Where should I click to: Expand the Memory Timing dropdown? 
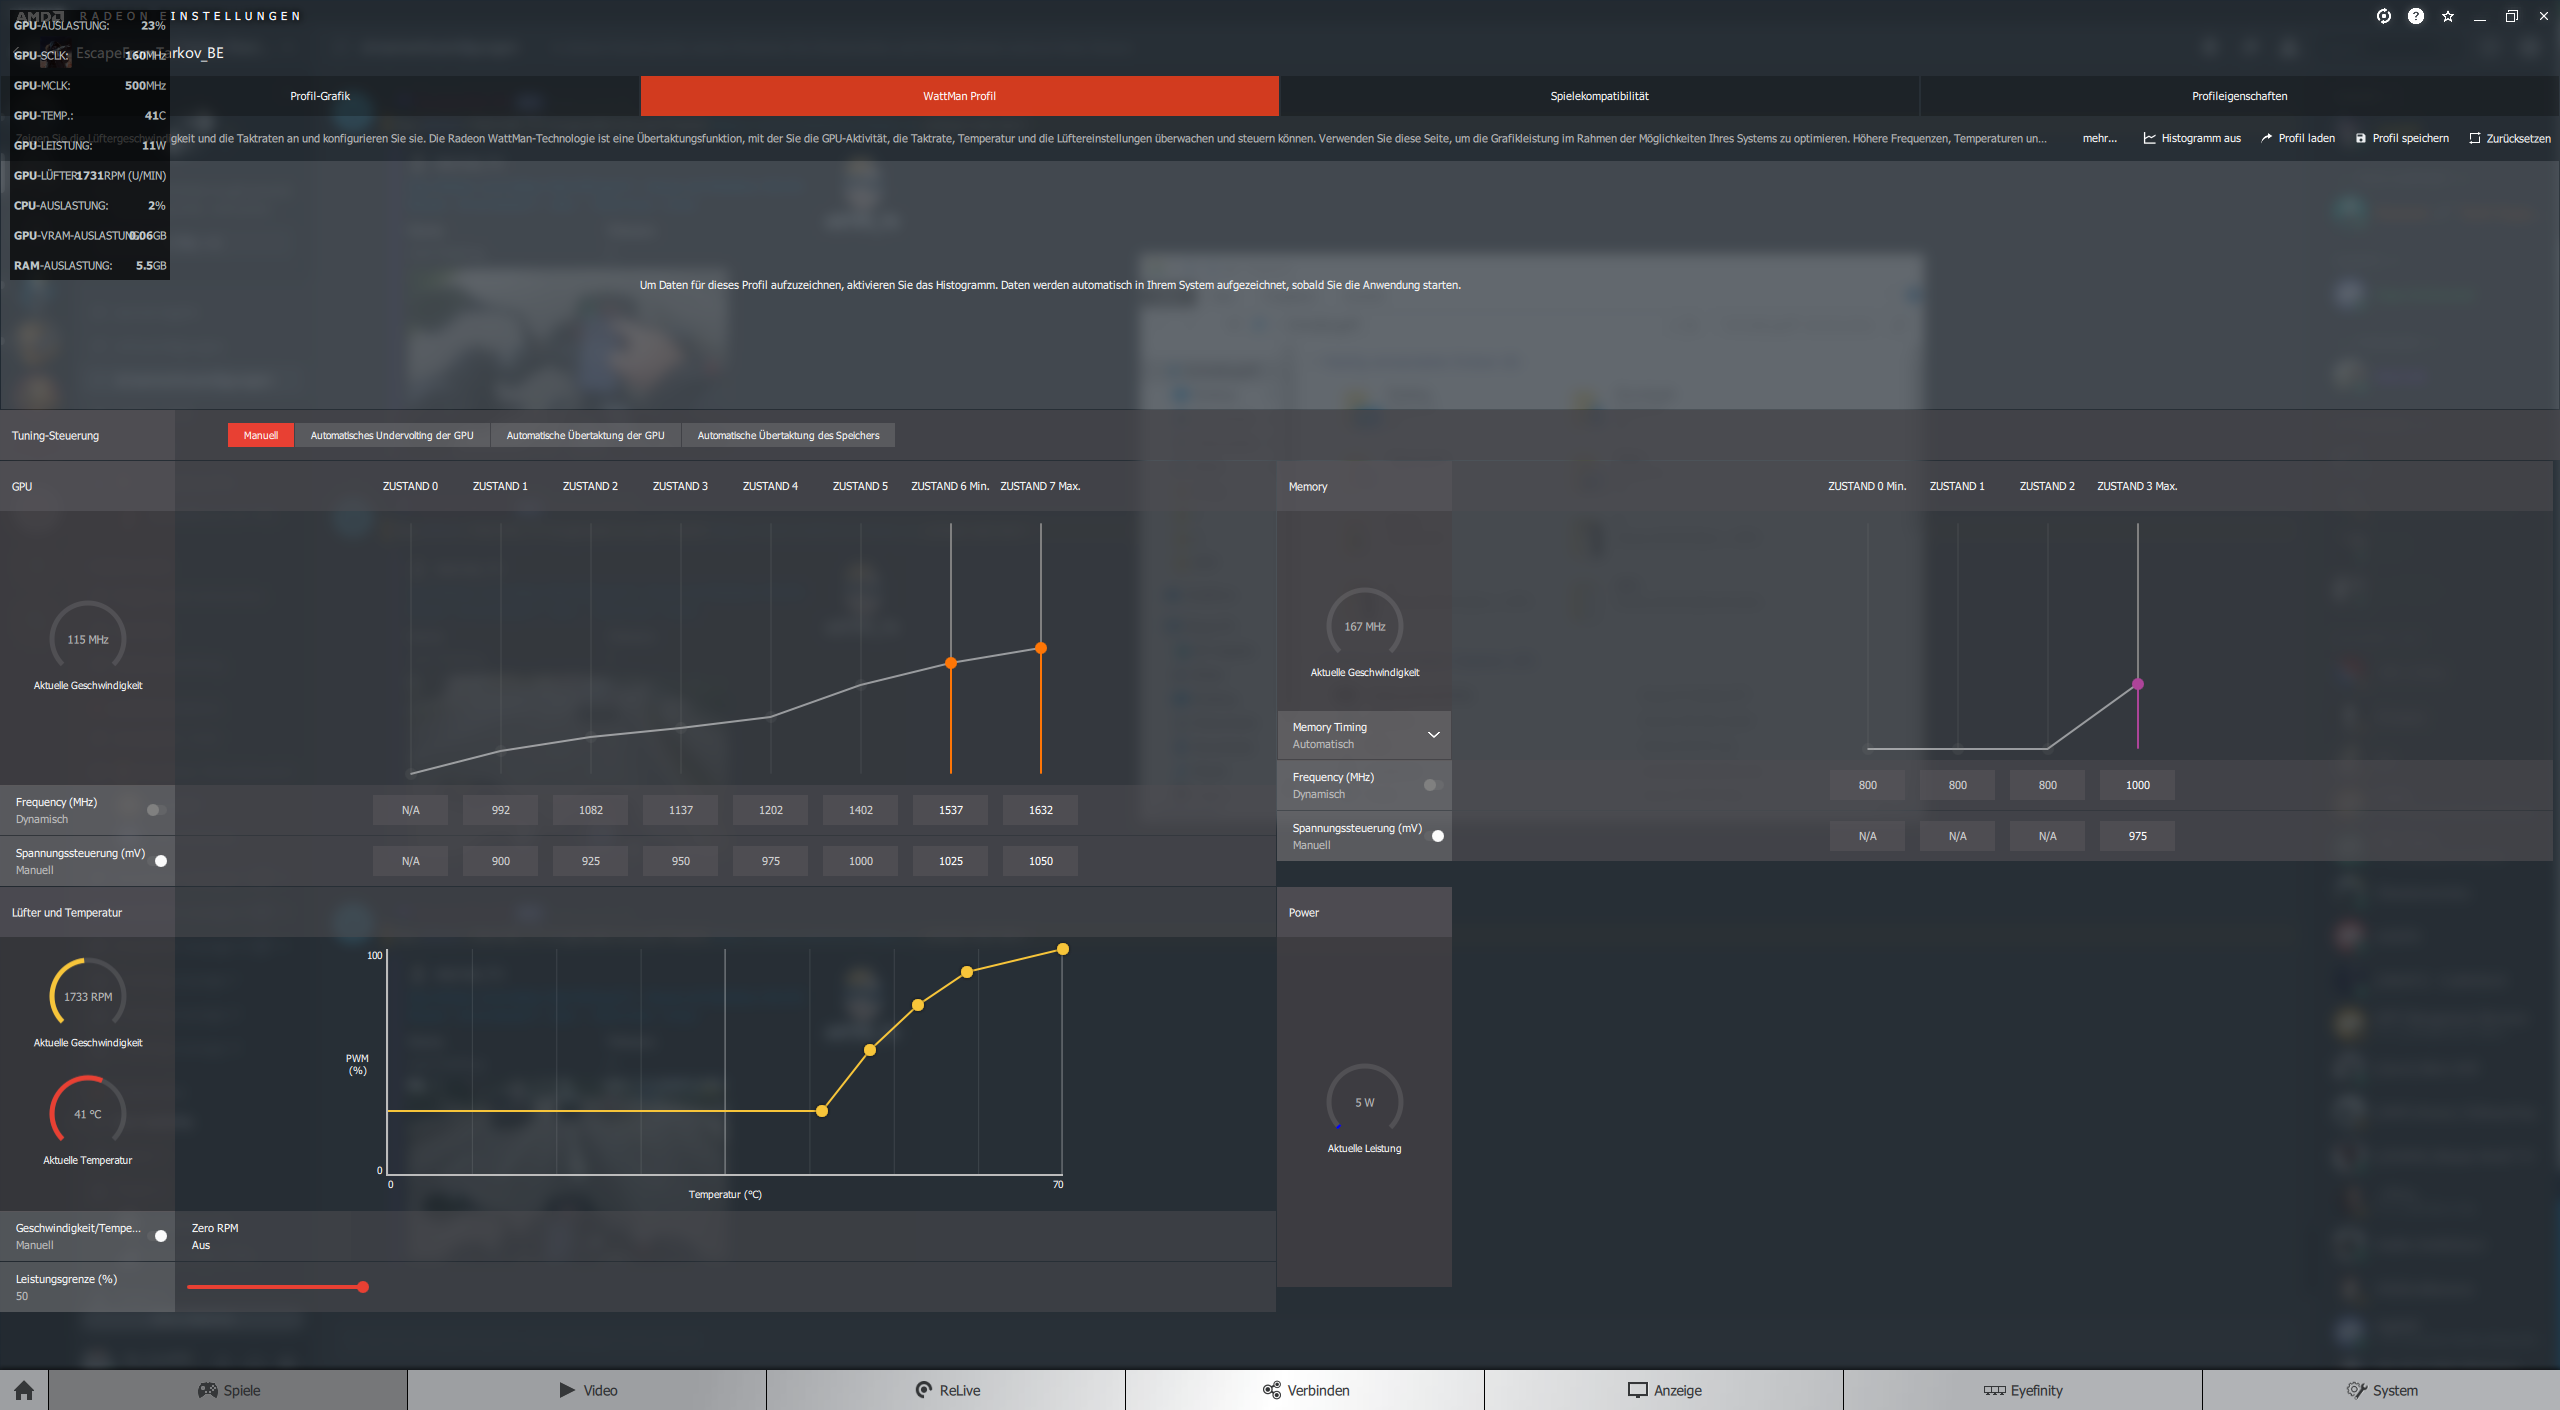tap(1433, 735)
